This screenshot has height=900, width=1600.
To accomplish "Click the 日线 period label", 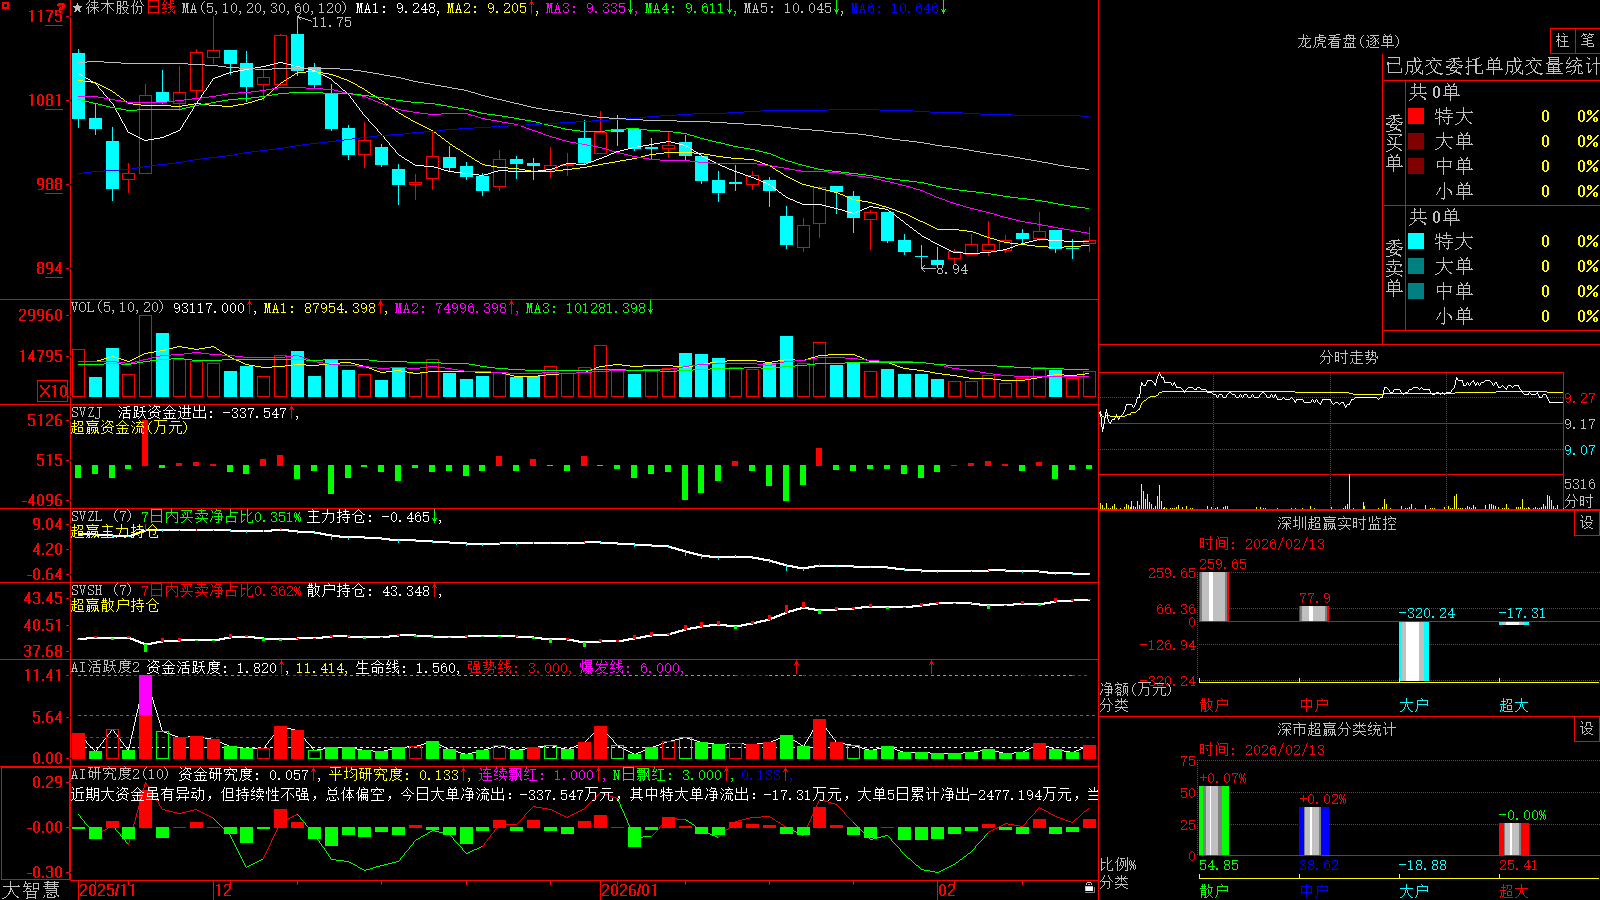I will click(161, 8).
